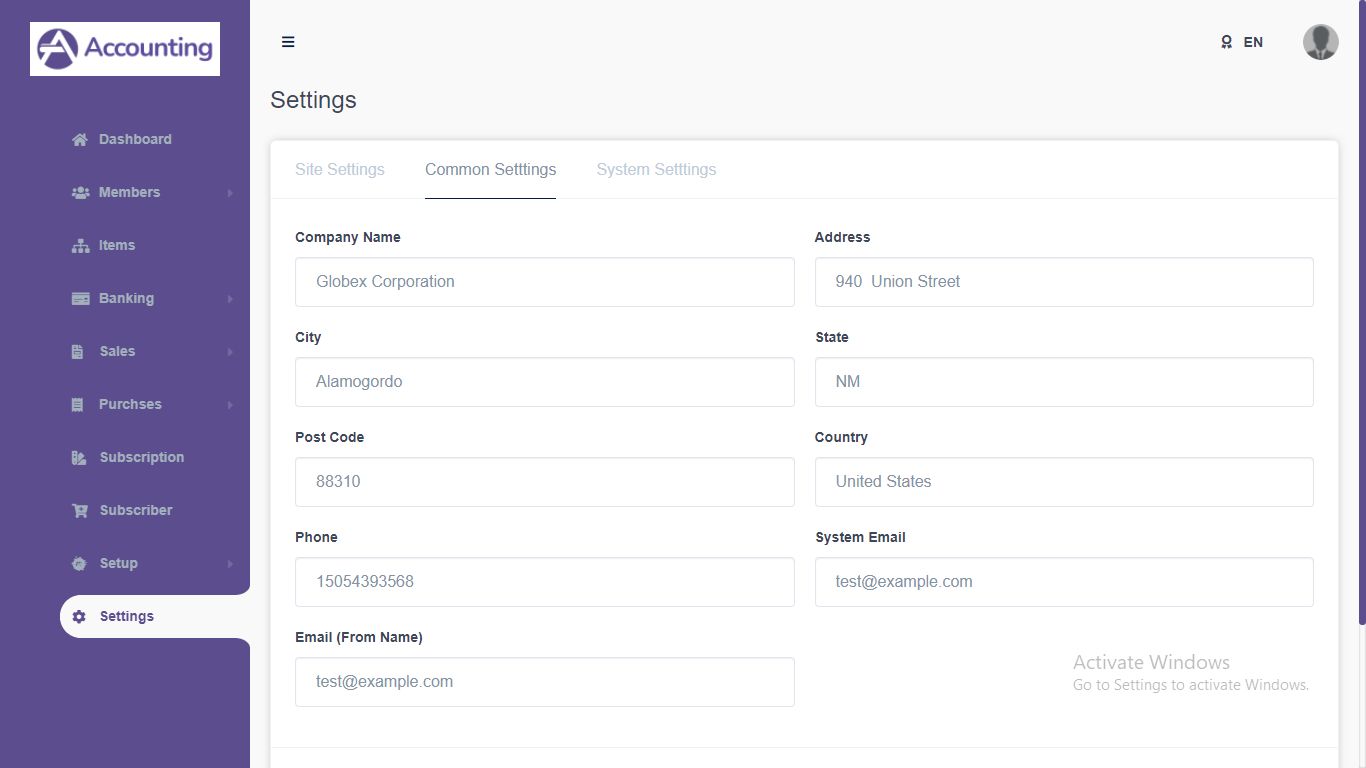The height and width of the screenshot is (768, 1366).
Task: Click the Dashboard home icon
Action: coord(80,140)
